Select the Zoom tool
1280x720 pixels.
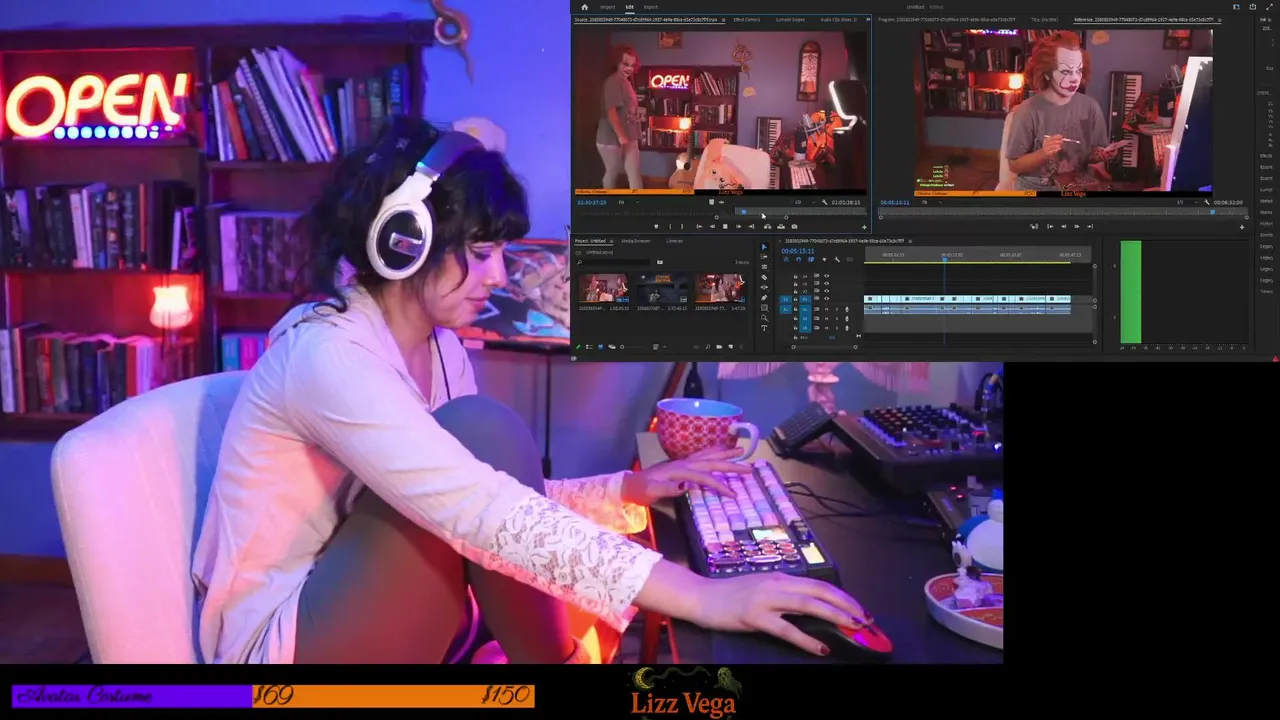tap(764, 318)
